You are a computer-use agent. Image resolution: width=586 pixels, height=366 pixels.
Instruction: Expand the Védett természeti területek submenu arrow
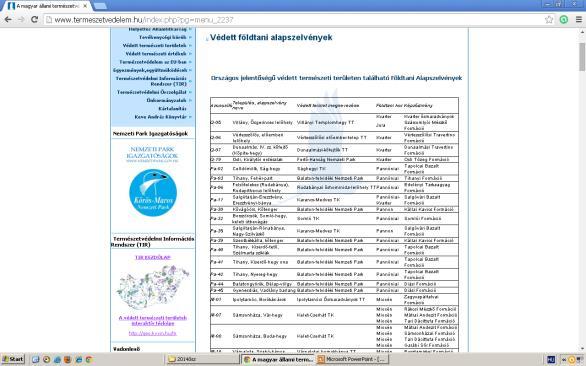[190, 45]
